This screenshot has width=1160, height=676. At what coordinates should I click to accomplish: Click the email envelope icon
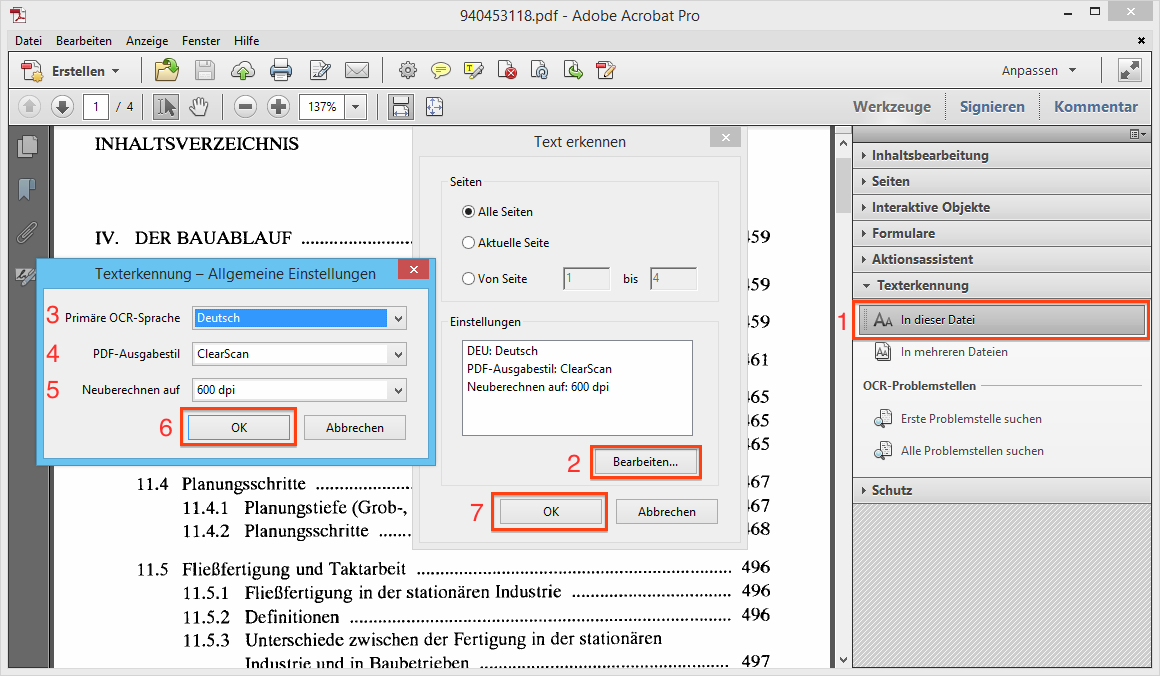[356, 71]
